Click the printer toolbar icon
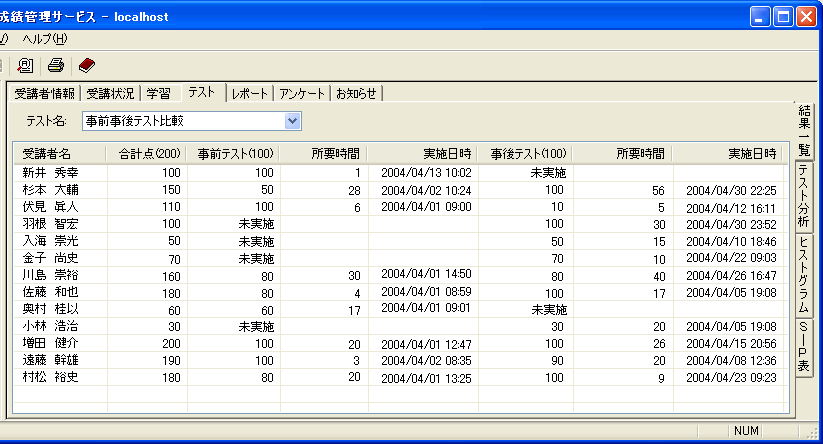The height and width of the screenshot is (444, 823). click(56, 66)
